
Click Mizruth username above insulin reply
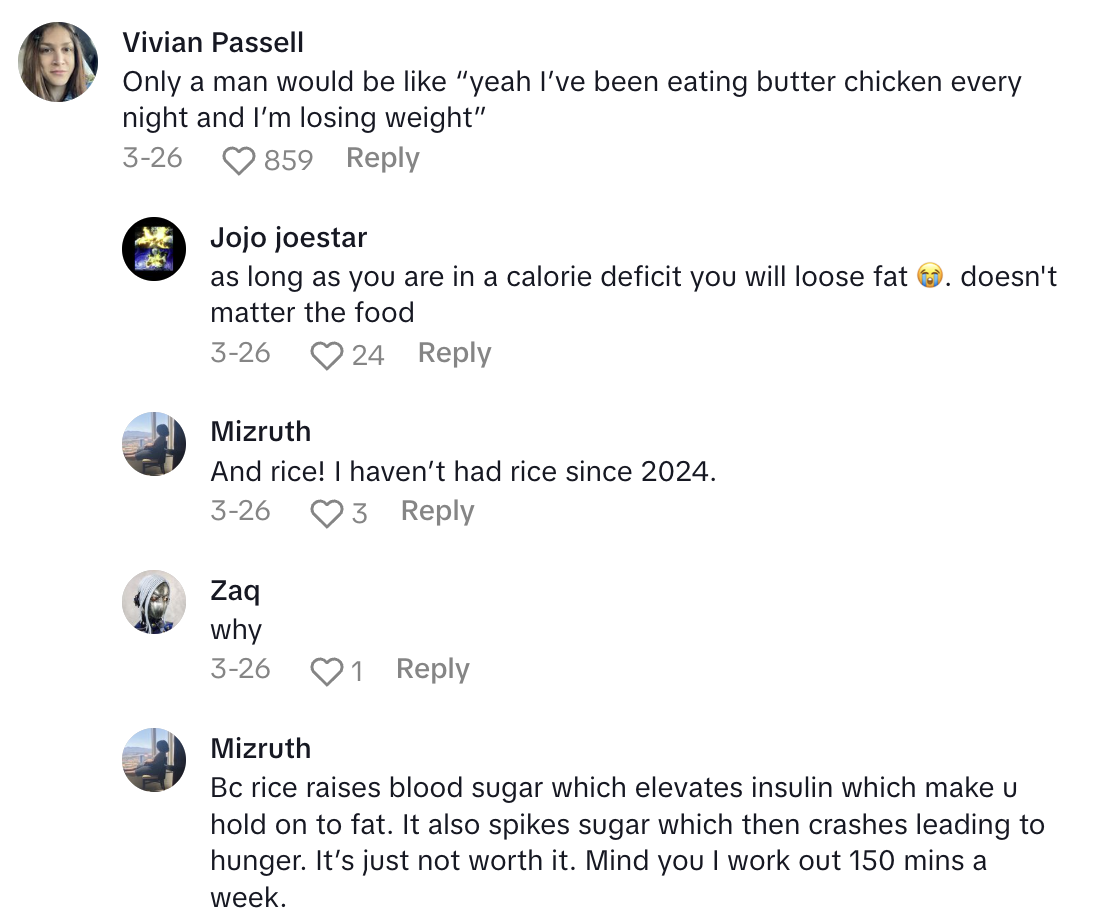click(x=260, y=748)
